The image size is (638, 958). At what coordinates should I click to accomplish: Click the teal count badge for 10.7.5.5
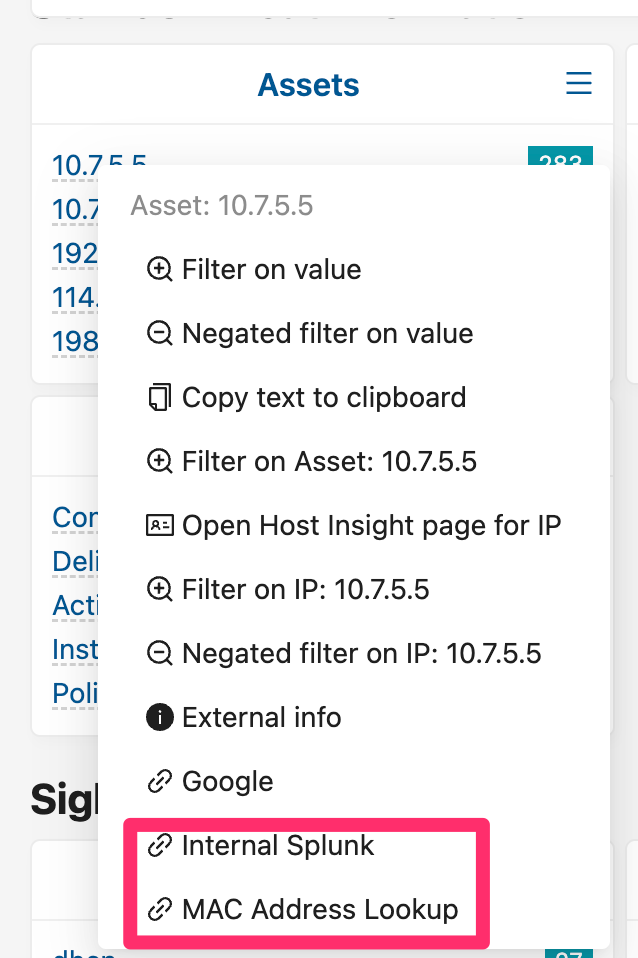coord(560,157)
